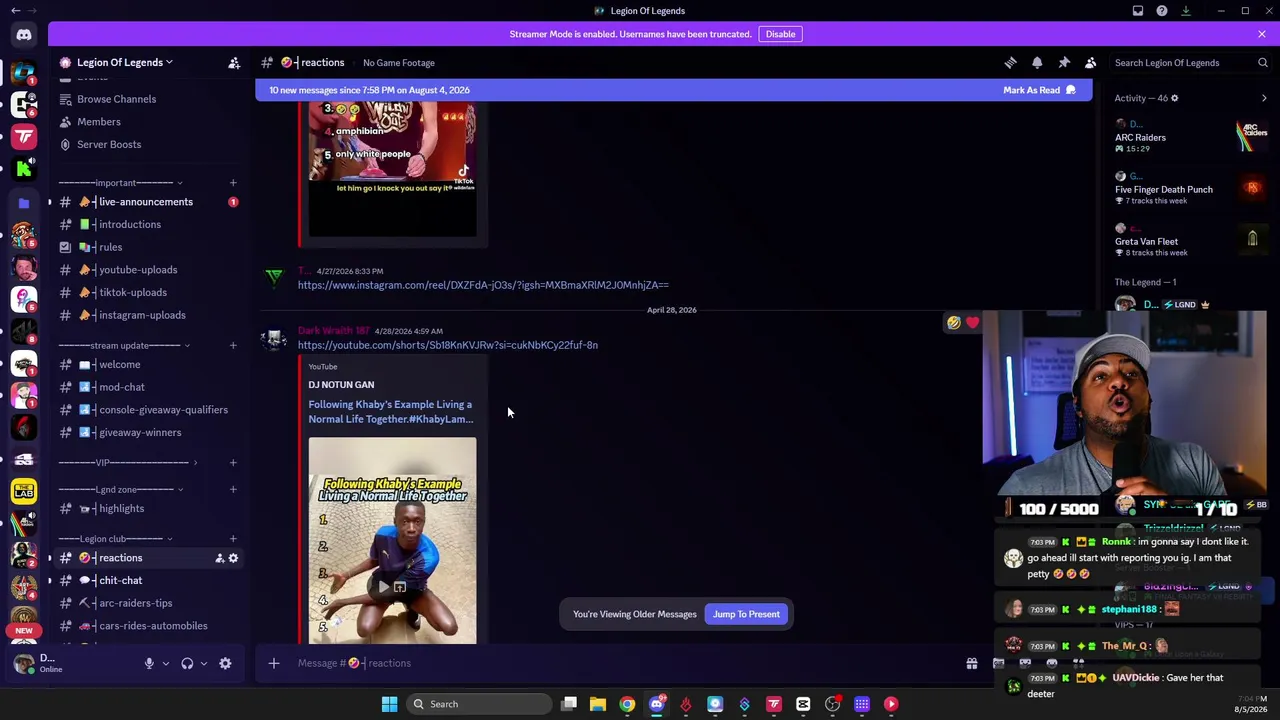
Task: Open Discord inbox icon in title bar
Action: pyautogui.click(x=1138, y=11)
